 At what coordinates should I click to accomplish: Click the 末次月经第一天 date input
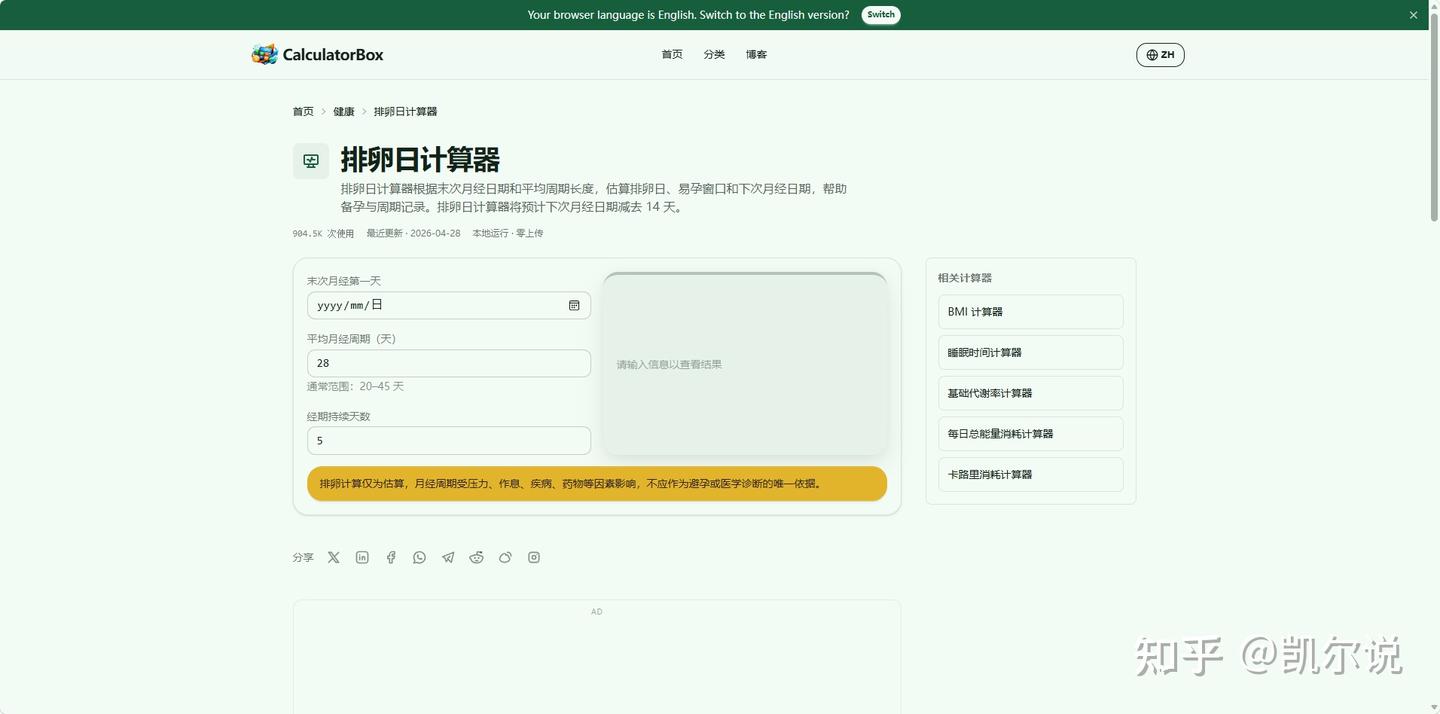click(x=449, y=305)
